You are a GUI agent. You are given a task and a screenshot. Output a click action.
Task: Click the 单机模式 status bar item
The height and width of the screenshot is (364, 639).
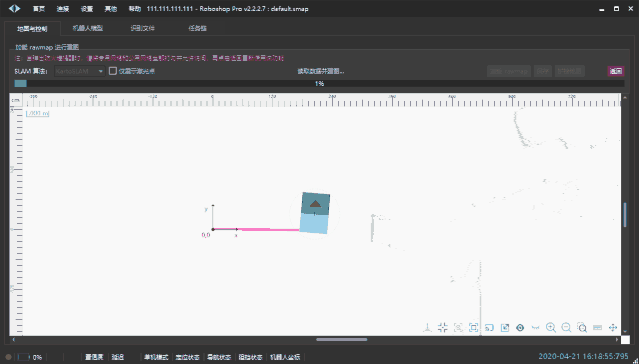[x=156, y=357]
